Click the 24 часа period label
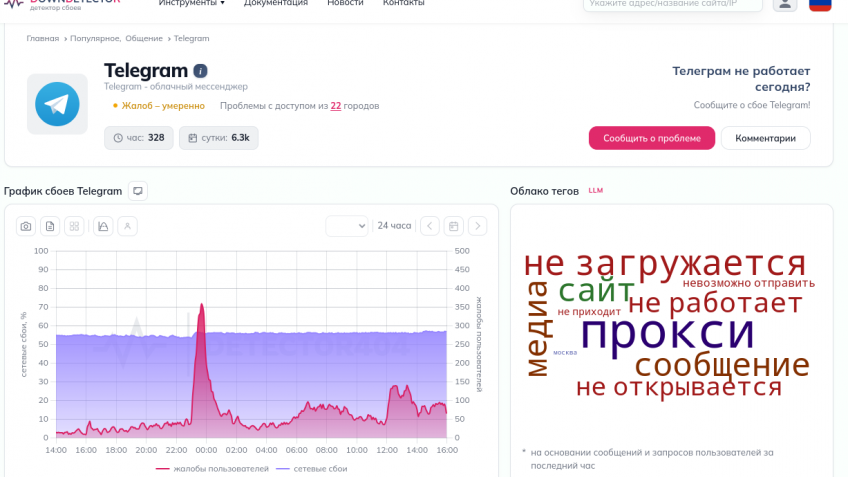Image resolution: width=848 pixels, height=477 pixels. point(394,226)
